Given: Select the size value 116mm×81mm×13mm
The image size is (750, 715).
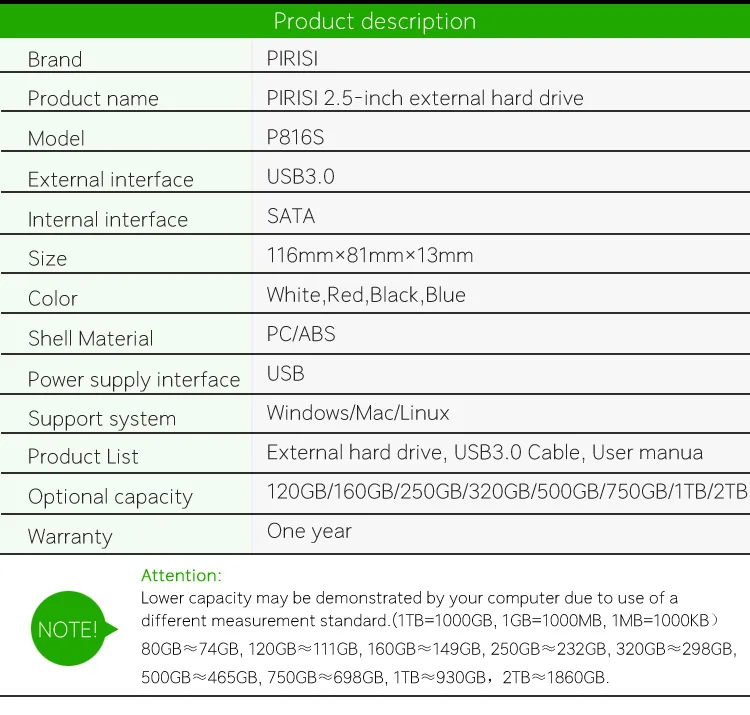Looking at the screenshot, I should pyautogui.click(x=370, y=255).
